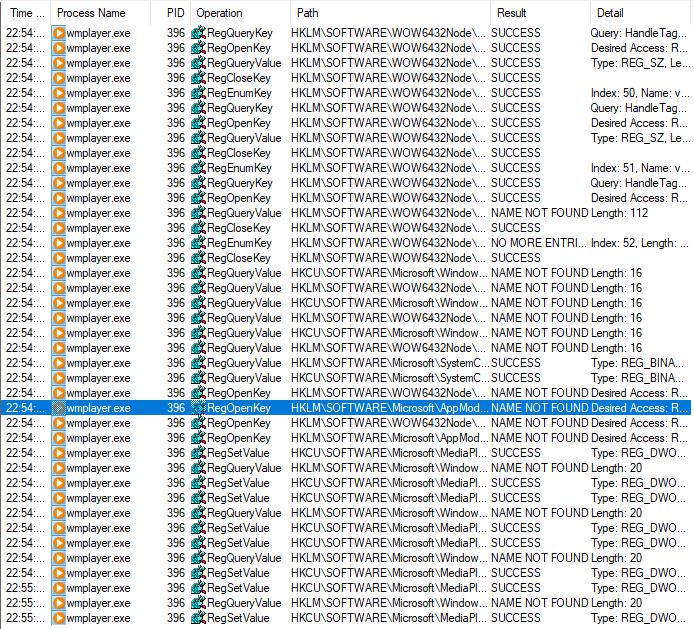694x629 pixels.
Task: Select 'Length: 20' in the 22:55 row
Action: tap(616, 603)
